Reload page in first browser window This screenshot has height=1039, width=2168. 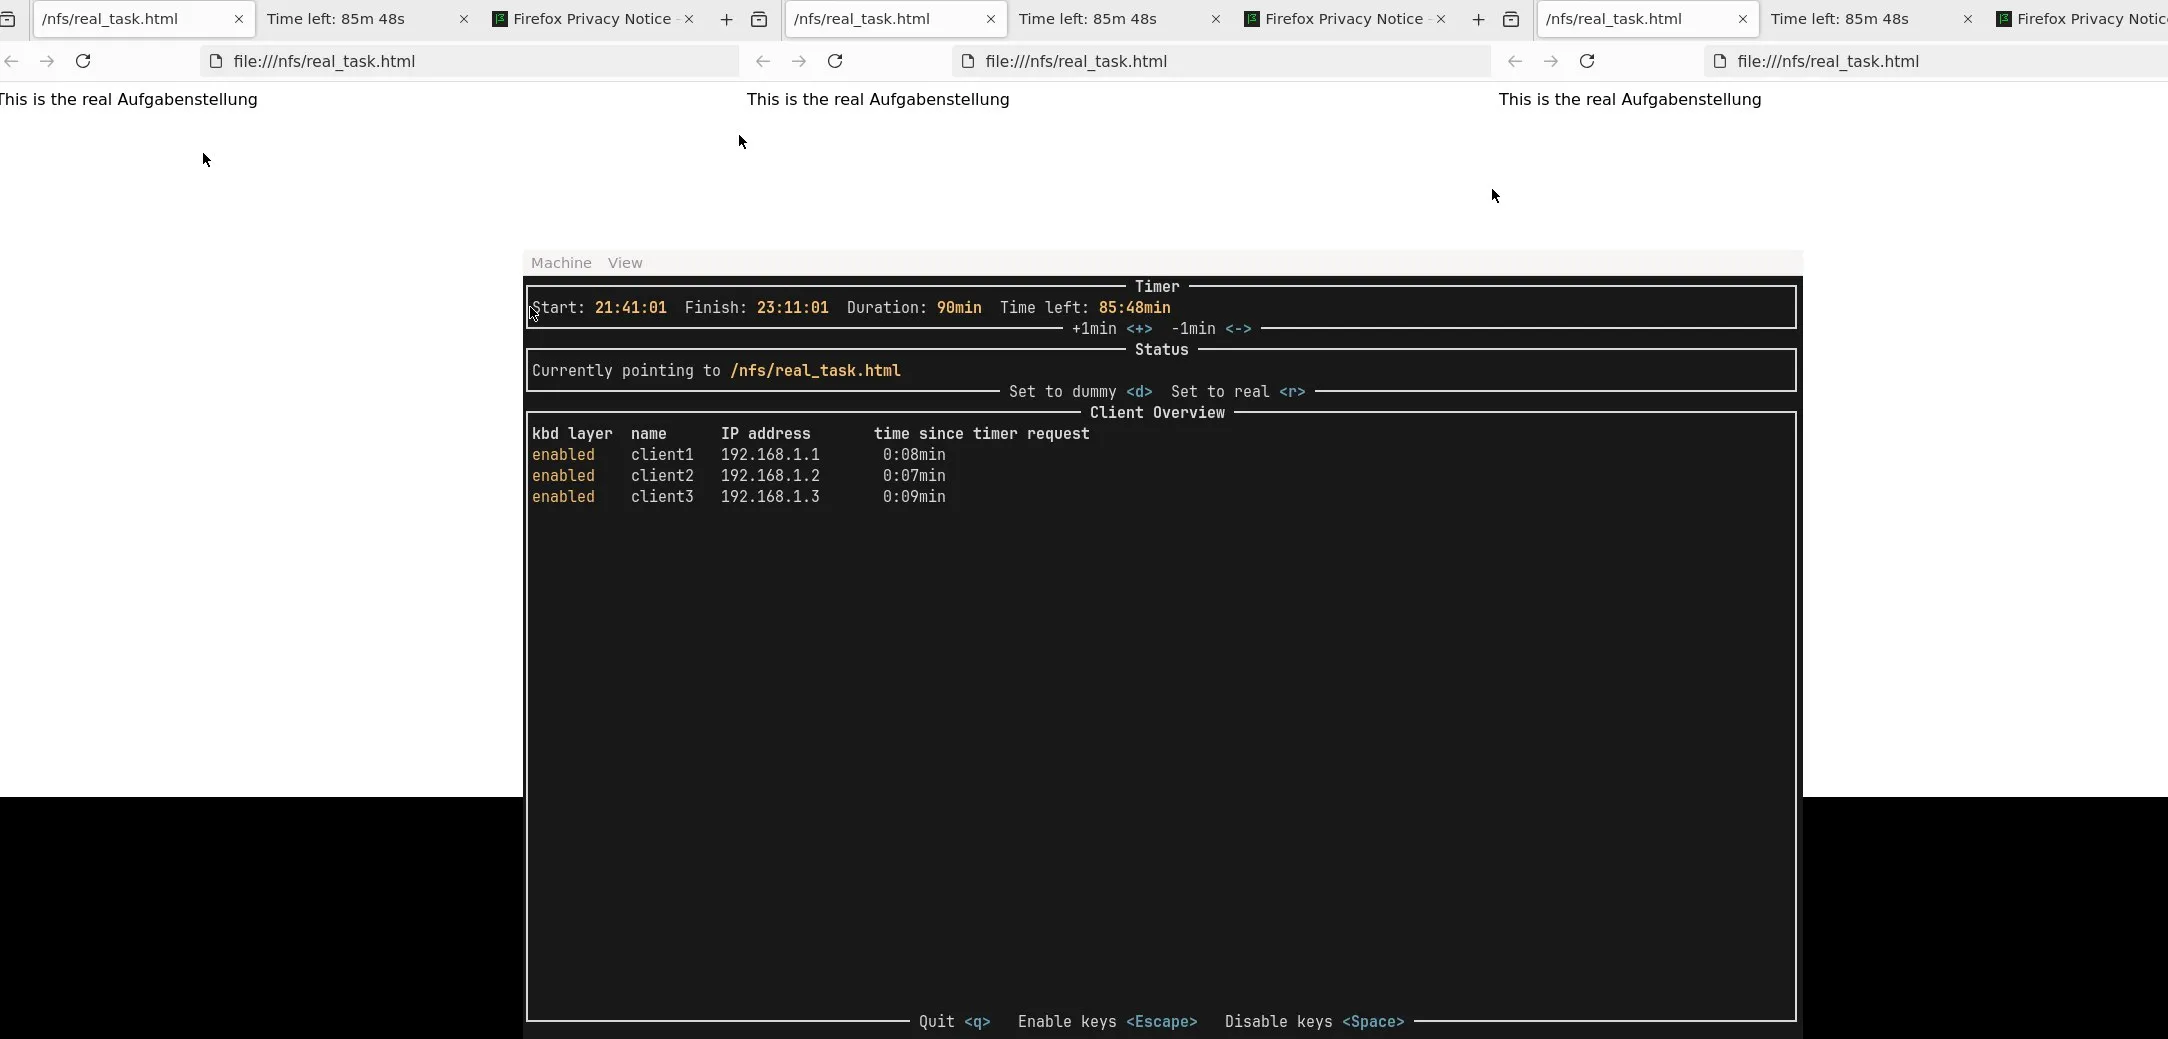coord(83,61)
